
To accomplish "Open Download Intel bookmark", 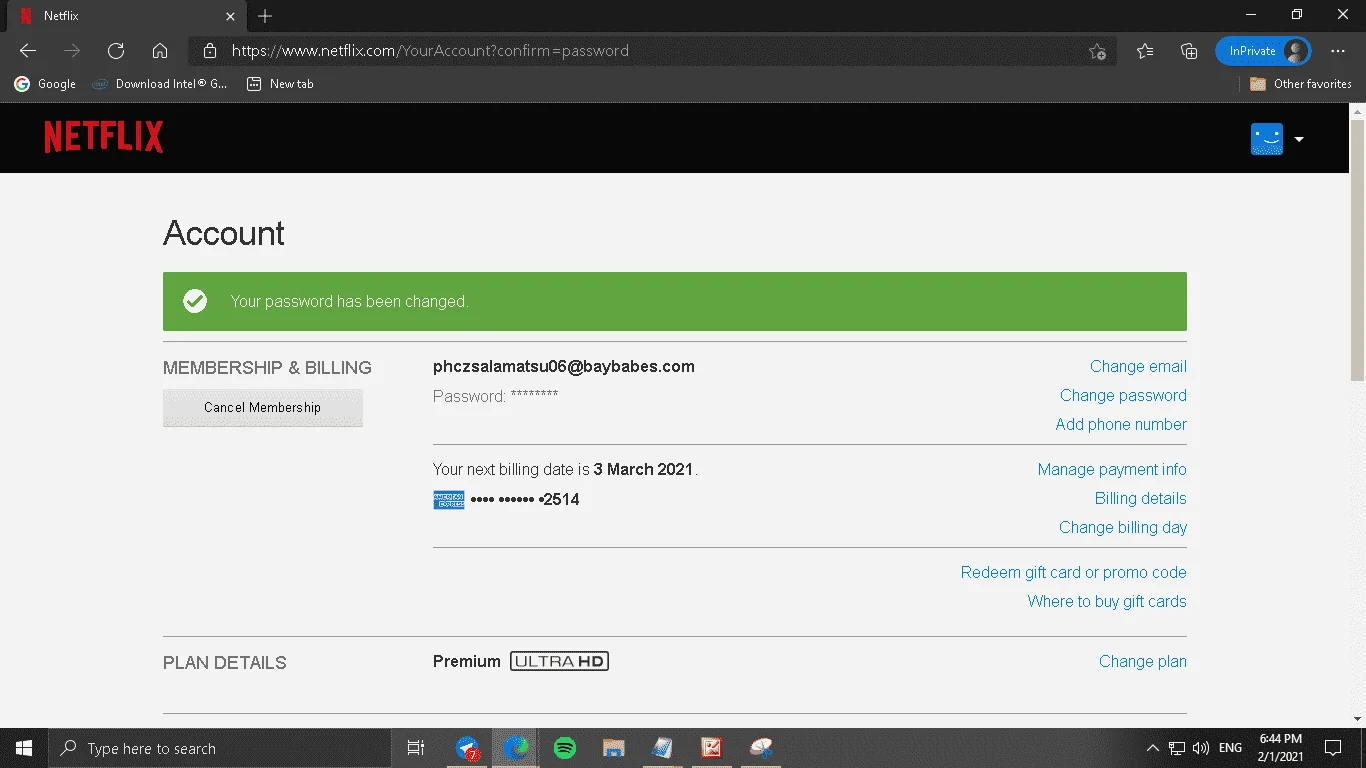I will pyautogui.click(x=160, y=84).
